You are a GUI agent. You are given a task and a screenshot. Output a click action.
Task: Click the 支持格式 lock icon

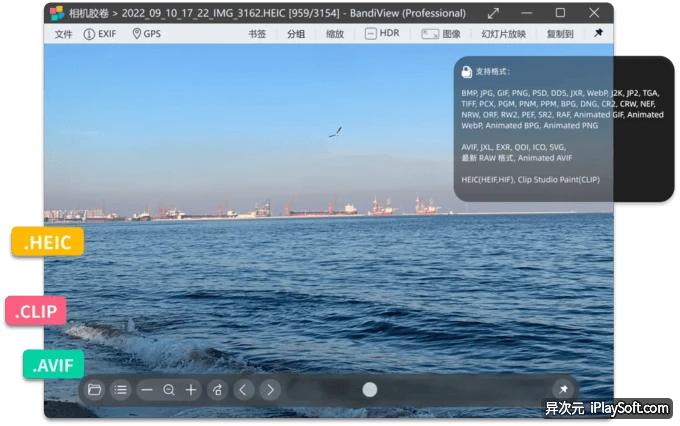click(x=467, y=72)
